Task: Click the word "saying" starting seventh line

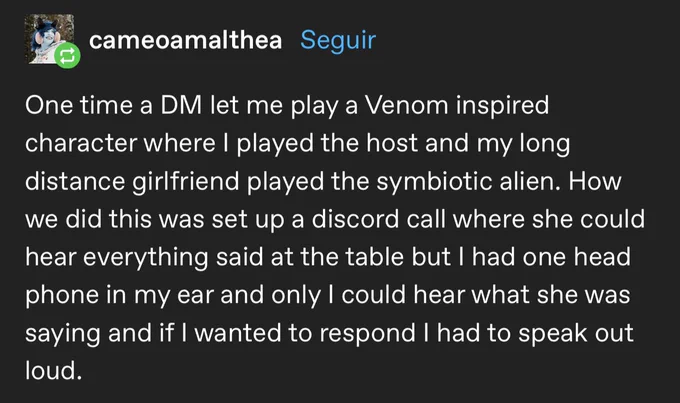Action: 62,334
